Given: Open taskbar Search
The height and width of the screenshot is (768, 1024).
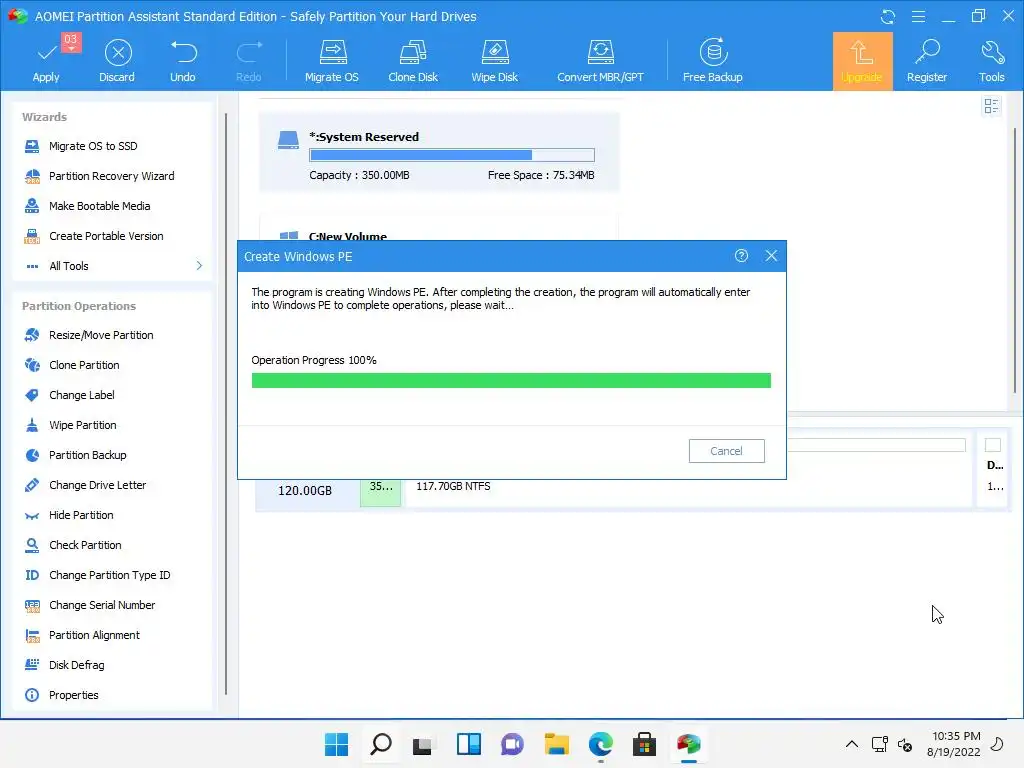Looking at the screenshot, I should [381, 744].
